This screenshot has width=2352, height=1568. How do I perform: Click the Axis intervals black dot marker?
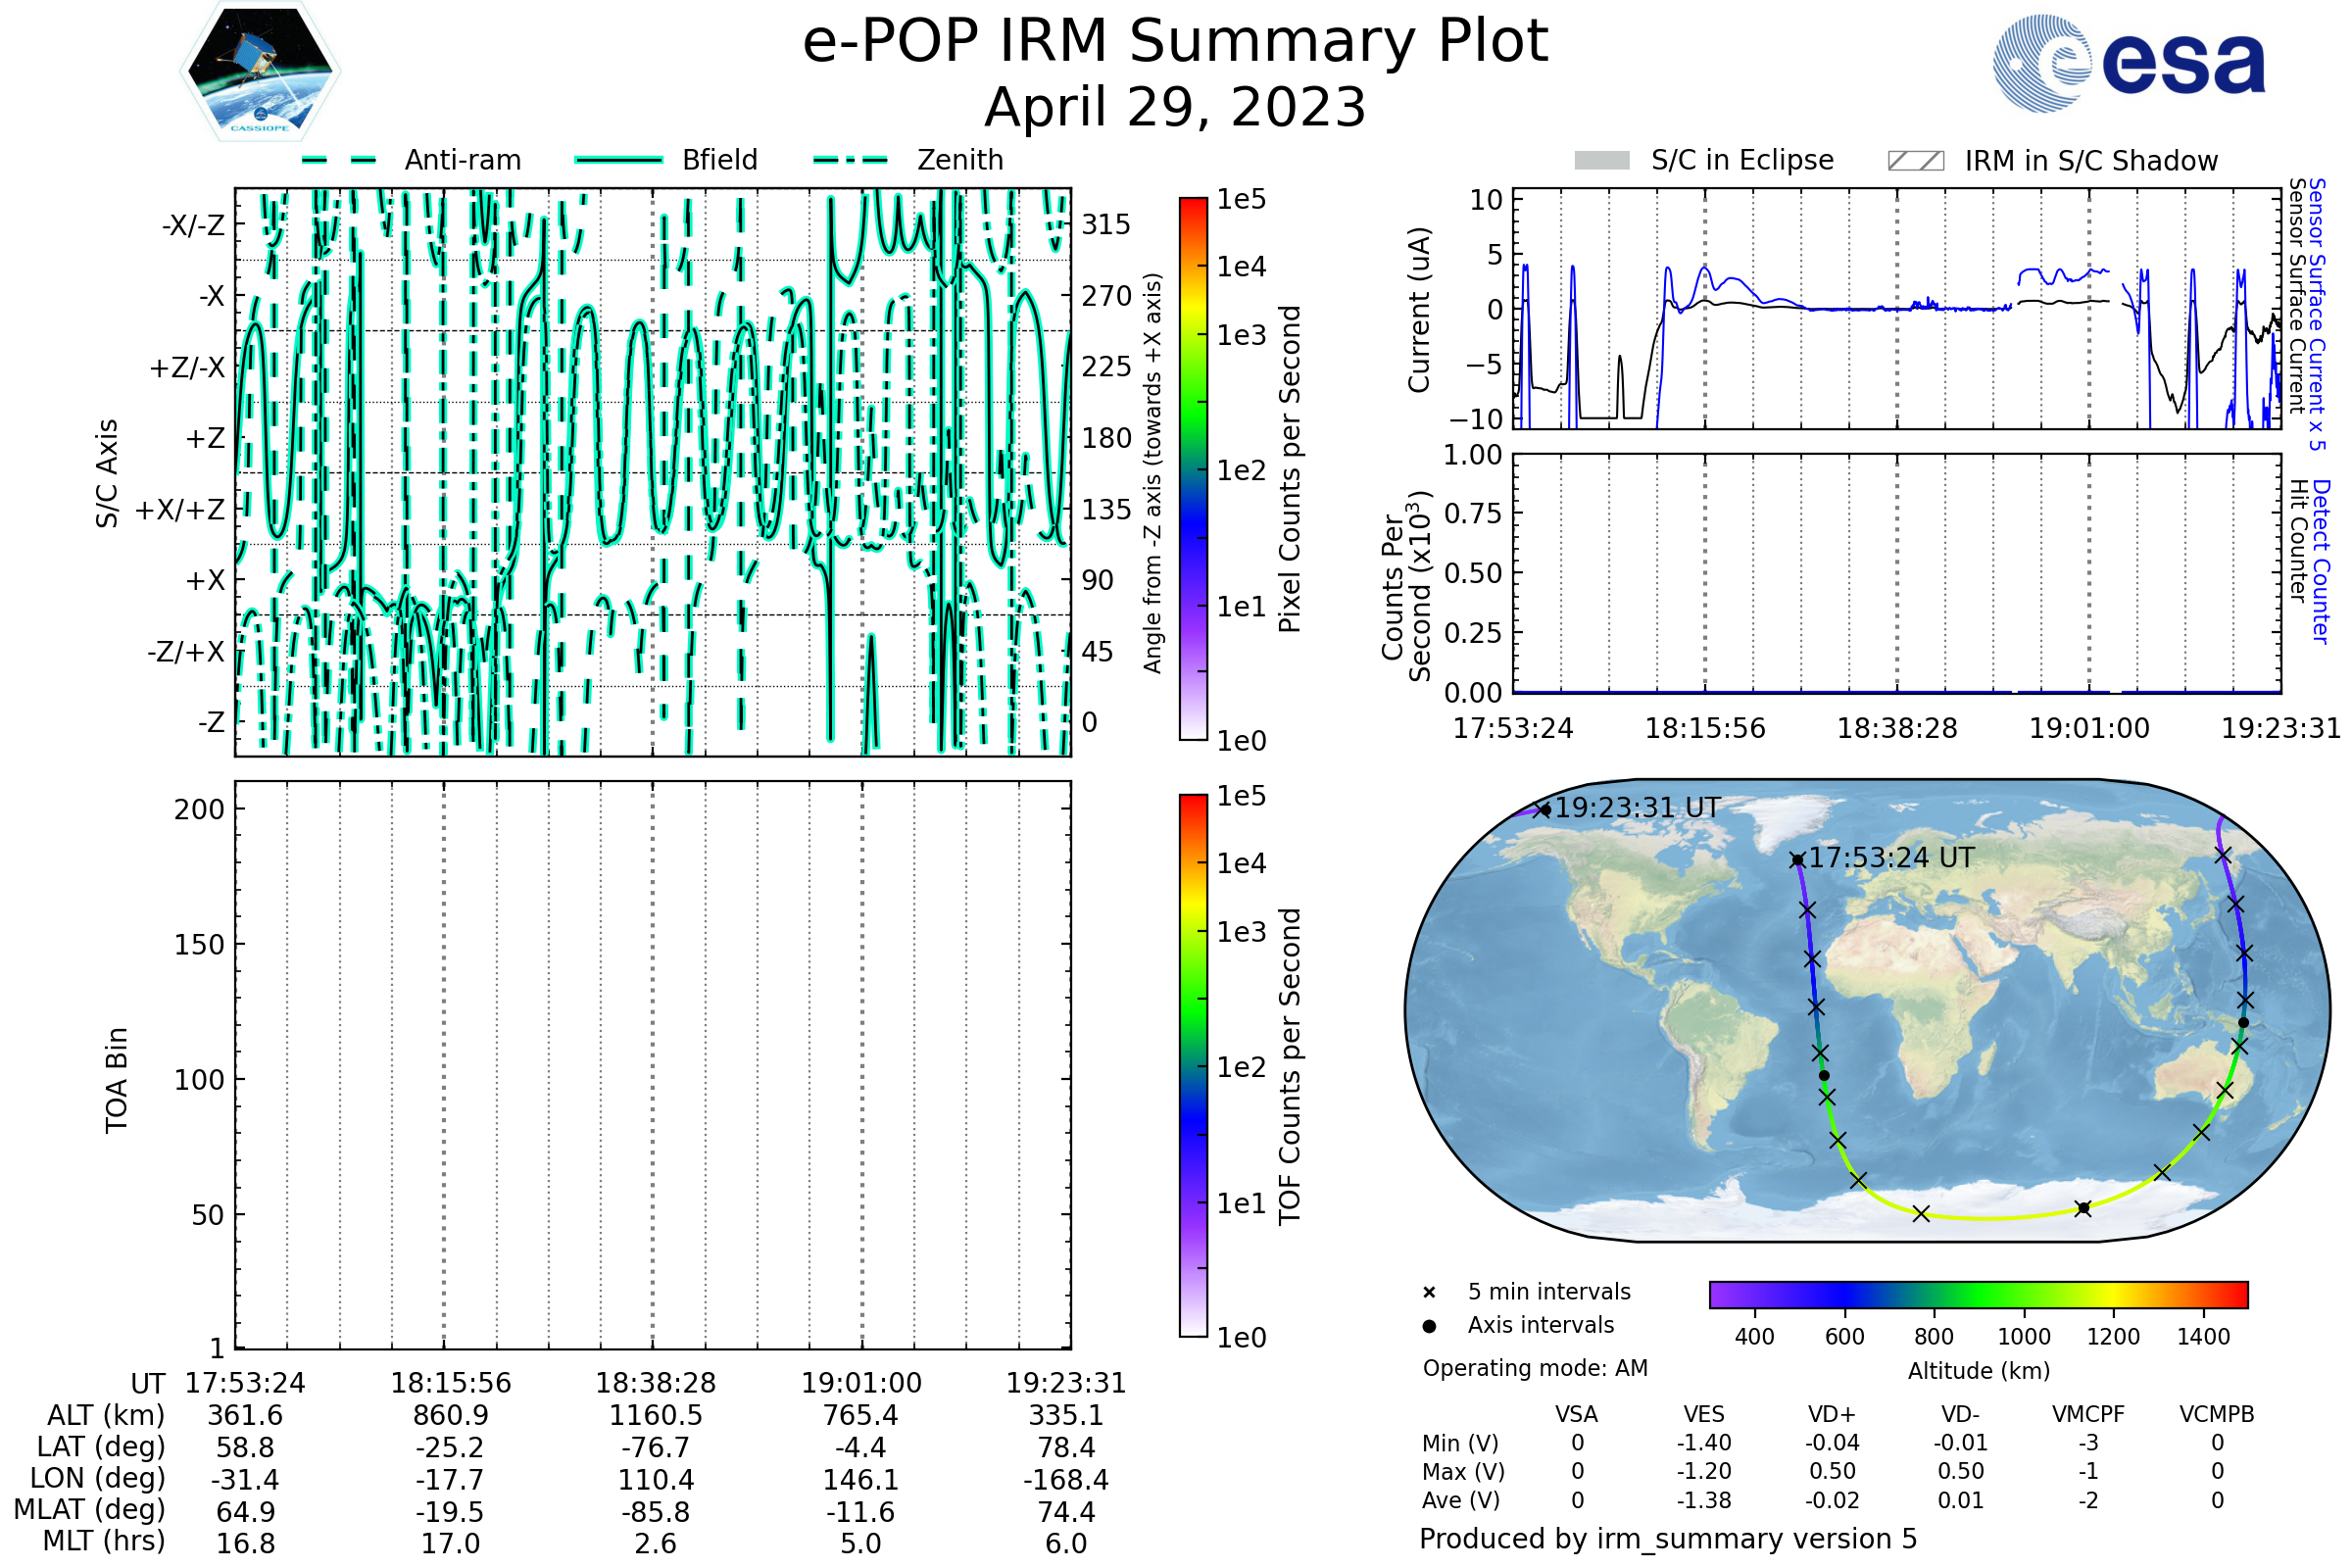(x=1429, y=1326)
